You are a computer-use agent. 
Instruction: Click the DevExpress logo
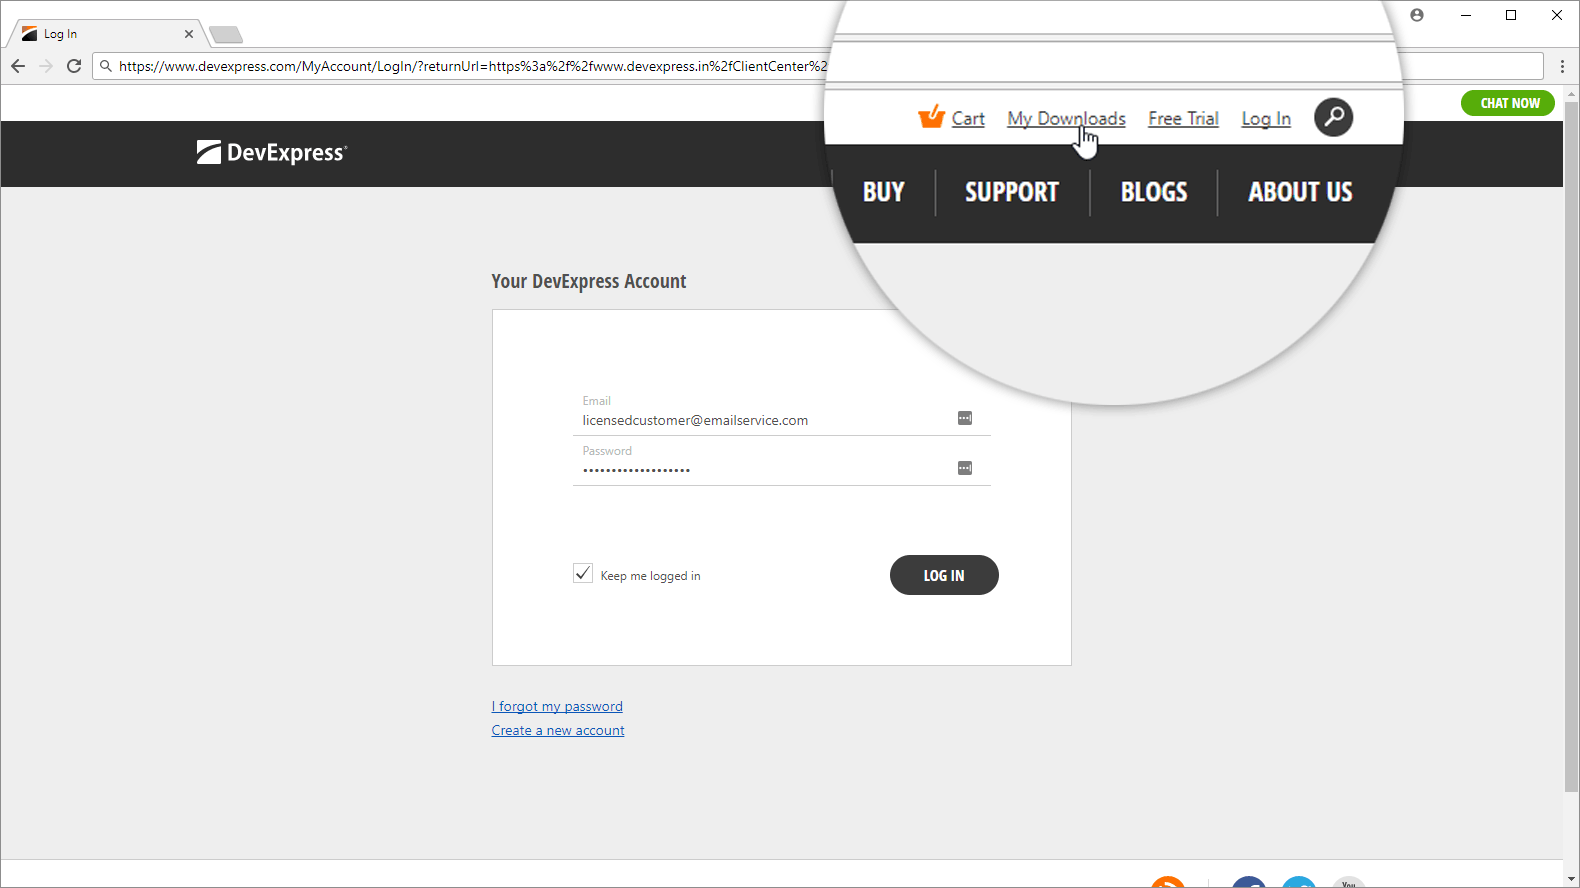(x=272, y=152)
